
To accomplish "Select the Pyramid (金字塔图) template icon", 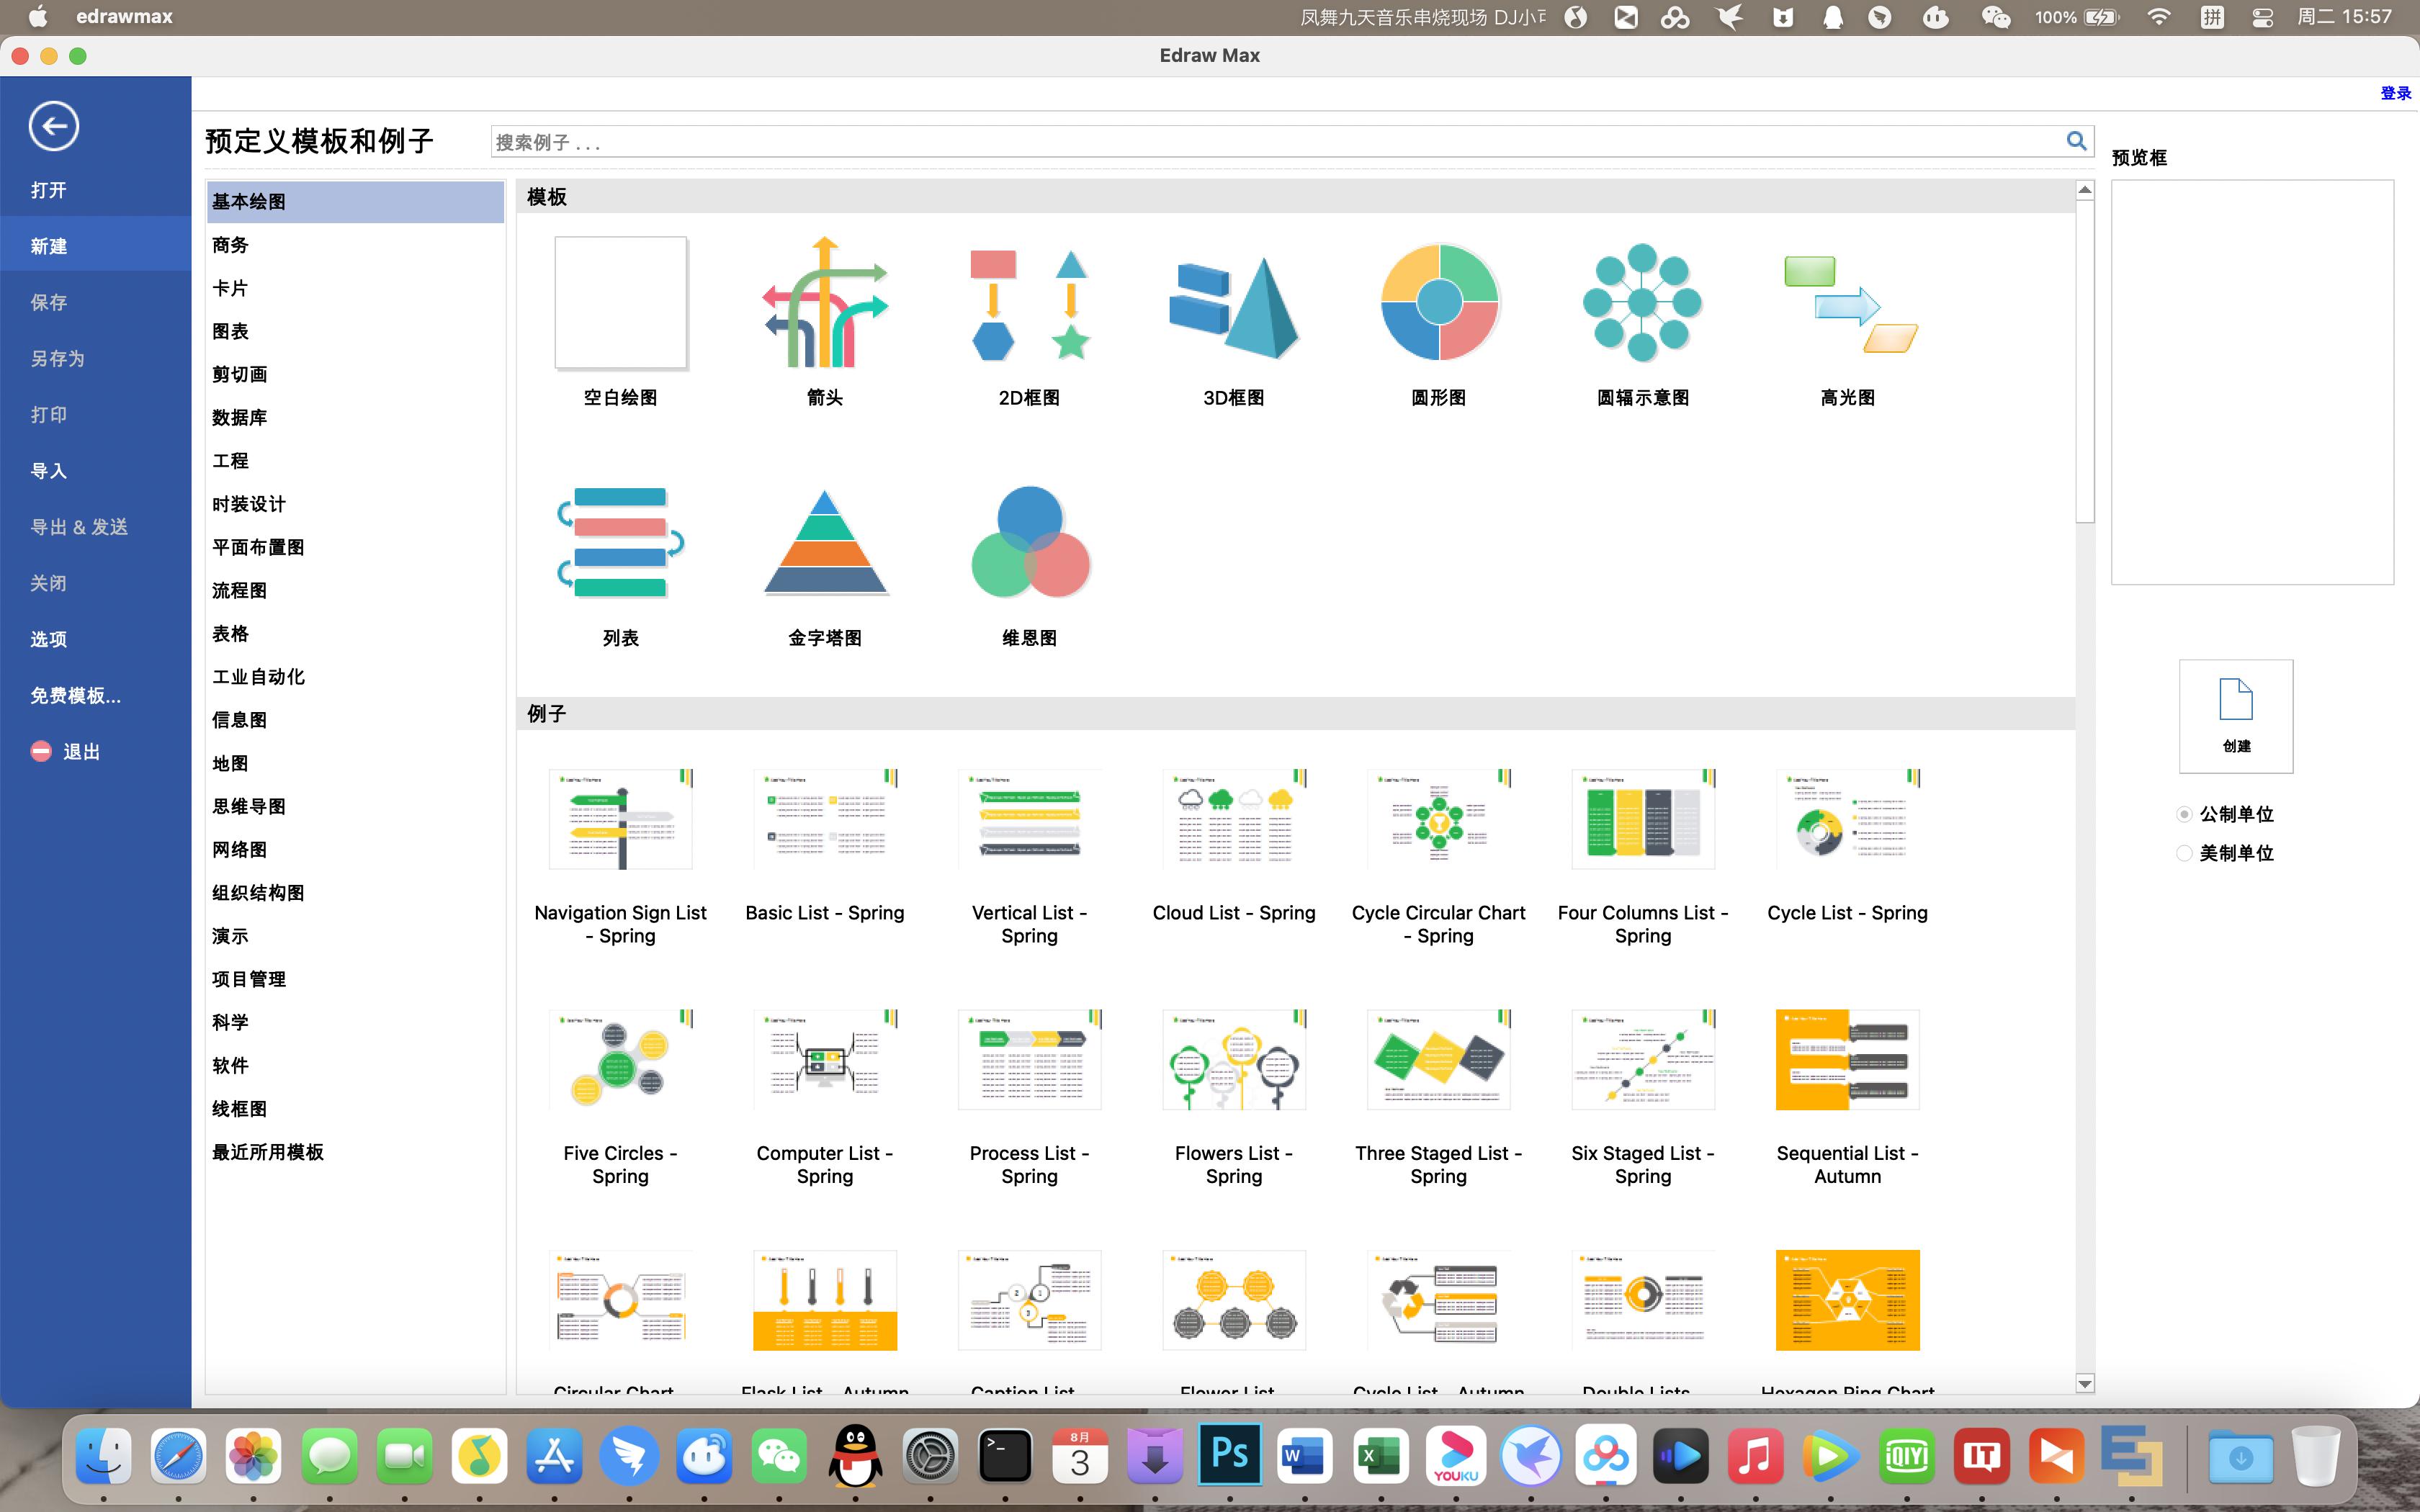I will (x=824, y=543).
